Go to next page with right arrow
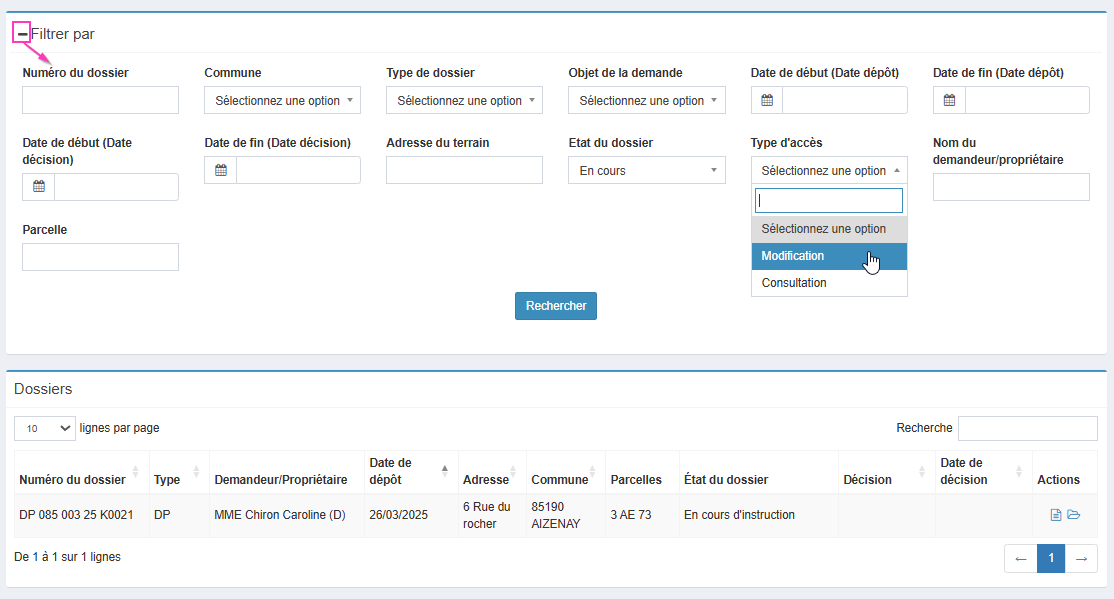 coord(1081,559)
